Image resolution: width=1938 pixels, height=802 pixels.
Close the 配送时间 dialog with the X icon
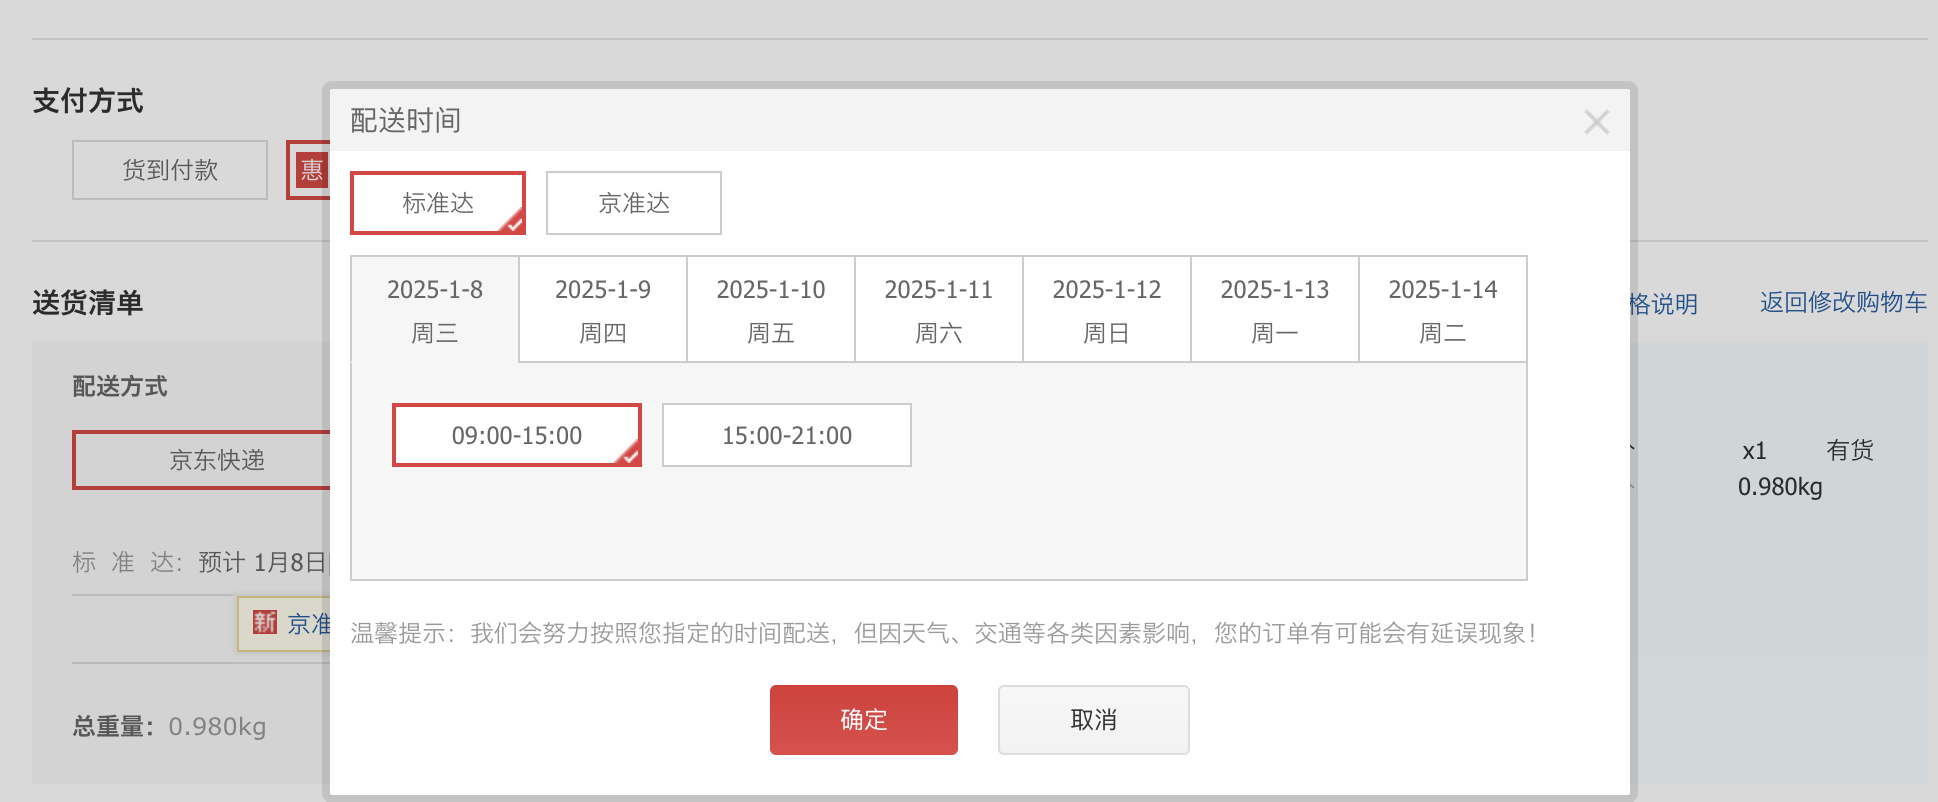pyautogui.click(x=1596, y=122)
